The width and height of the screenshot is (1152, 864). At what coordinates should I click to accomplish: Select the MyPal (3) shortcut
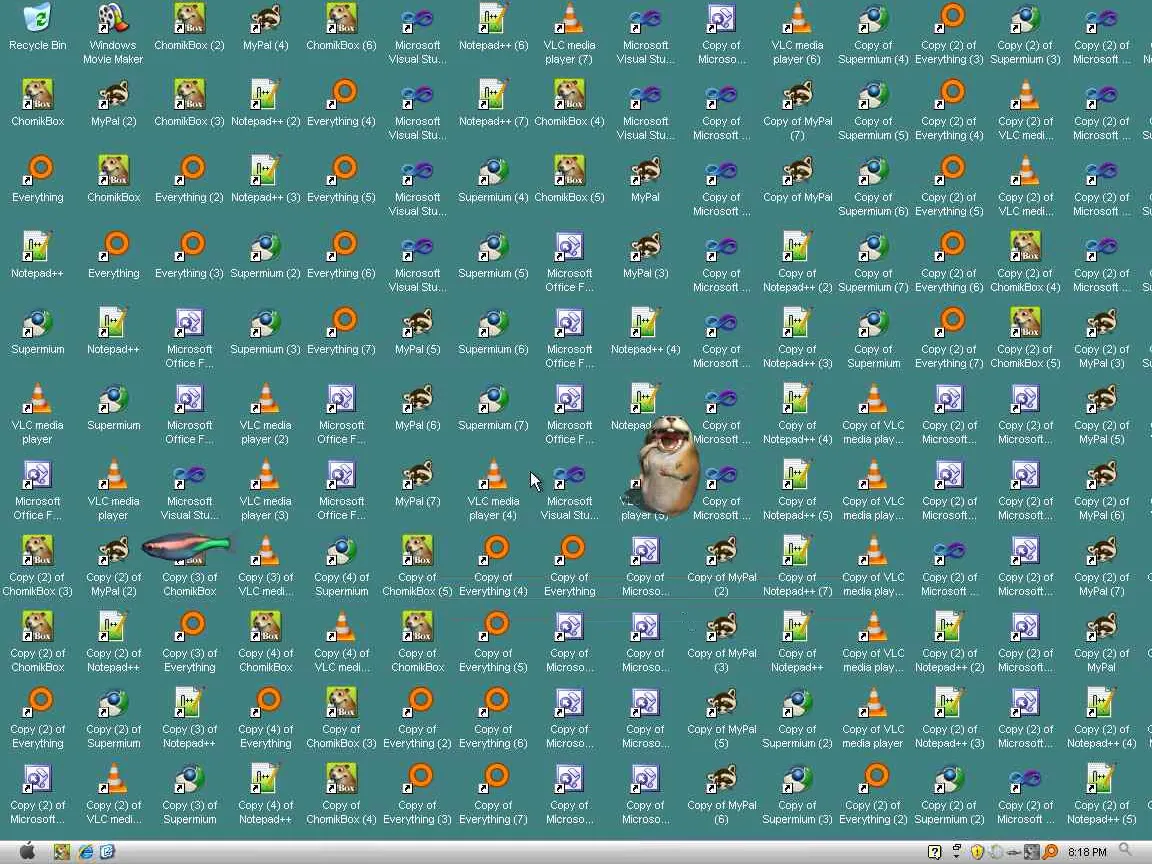click(645, 256)
